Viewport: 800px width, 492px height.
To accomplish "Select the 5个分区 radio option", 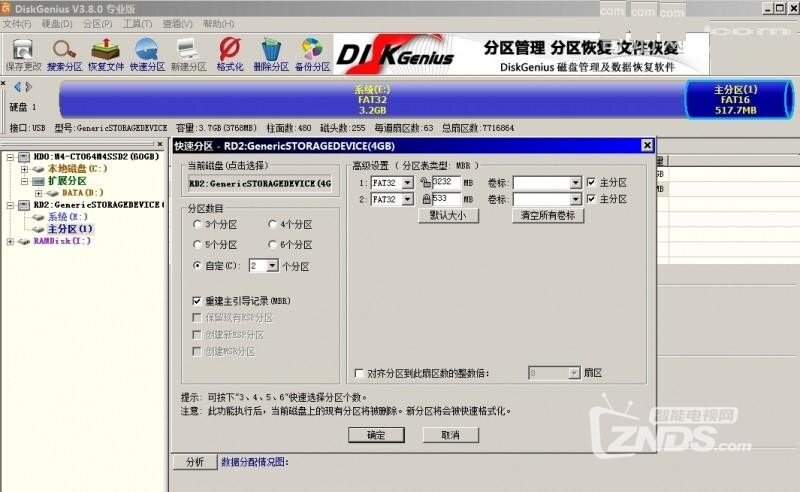I will tap(197, 244).
